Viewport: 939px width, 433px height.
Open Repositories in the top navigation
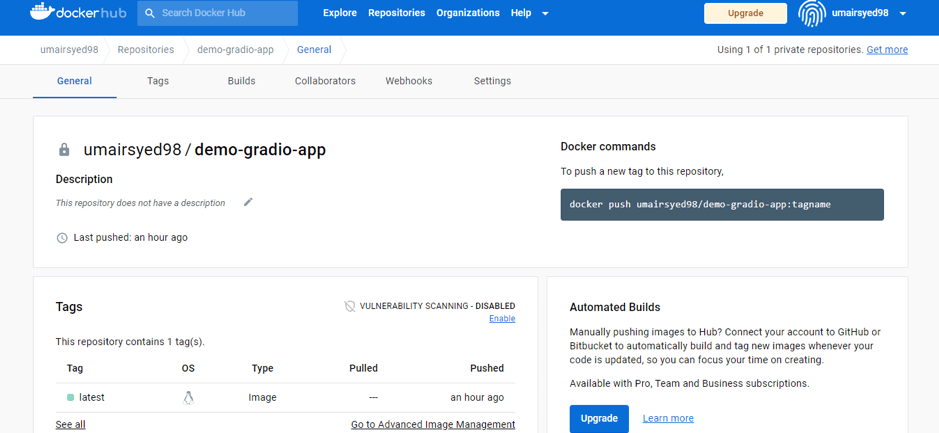pyautogui.click(x=396, y=13)
